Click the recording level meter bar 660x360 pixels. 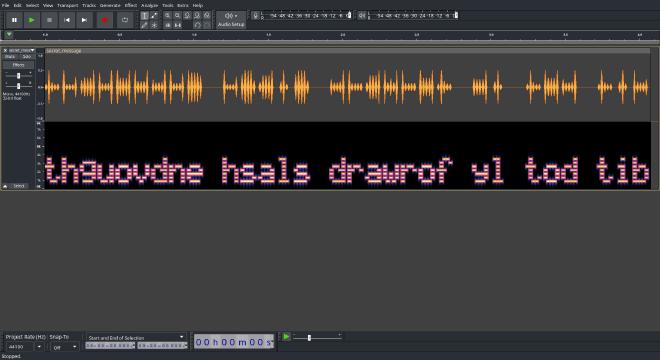pos(306,16)
